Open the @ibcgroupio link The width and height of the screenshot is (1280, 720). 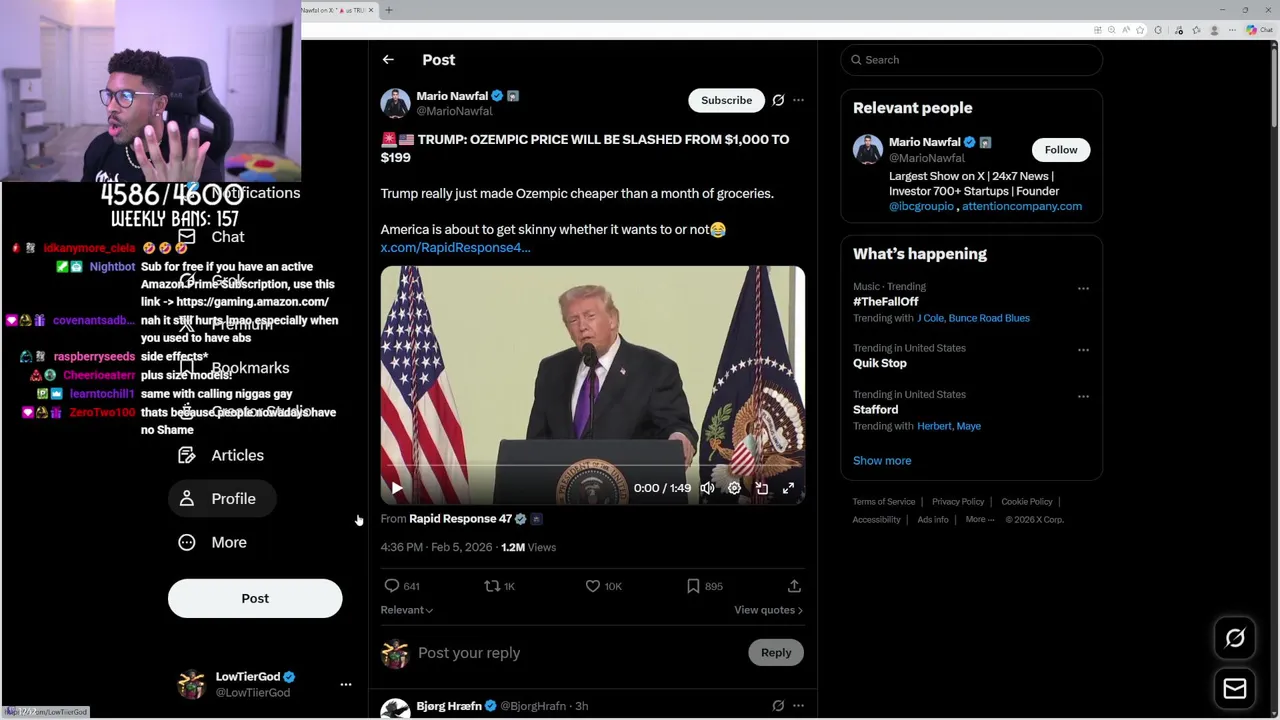921,206
